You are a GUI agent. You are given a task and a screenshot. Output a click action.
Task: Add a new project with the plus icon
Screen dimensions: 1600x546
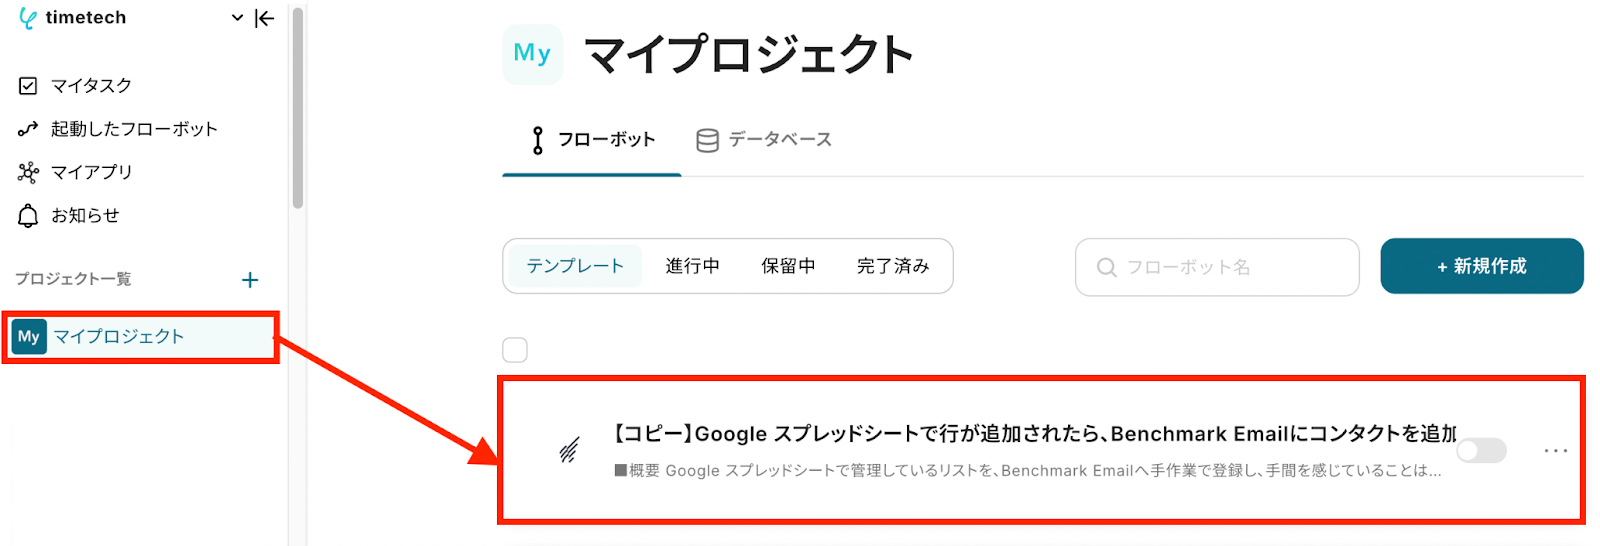coord(250,280)
